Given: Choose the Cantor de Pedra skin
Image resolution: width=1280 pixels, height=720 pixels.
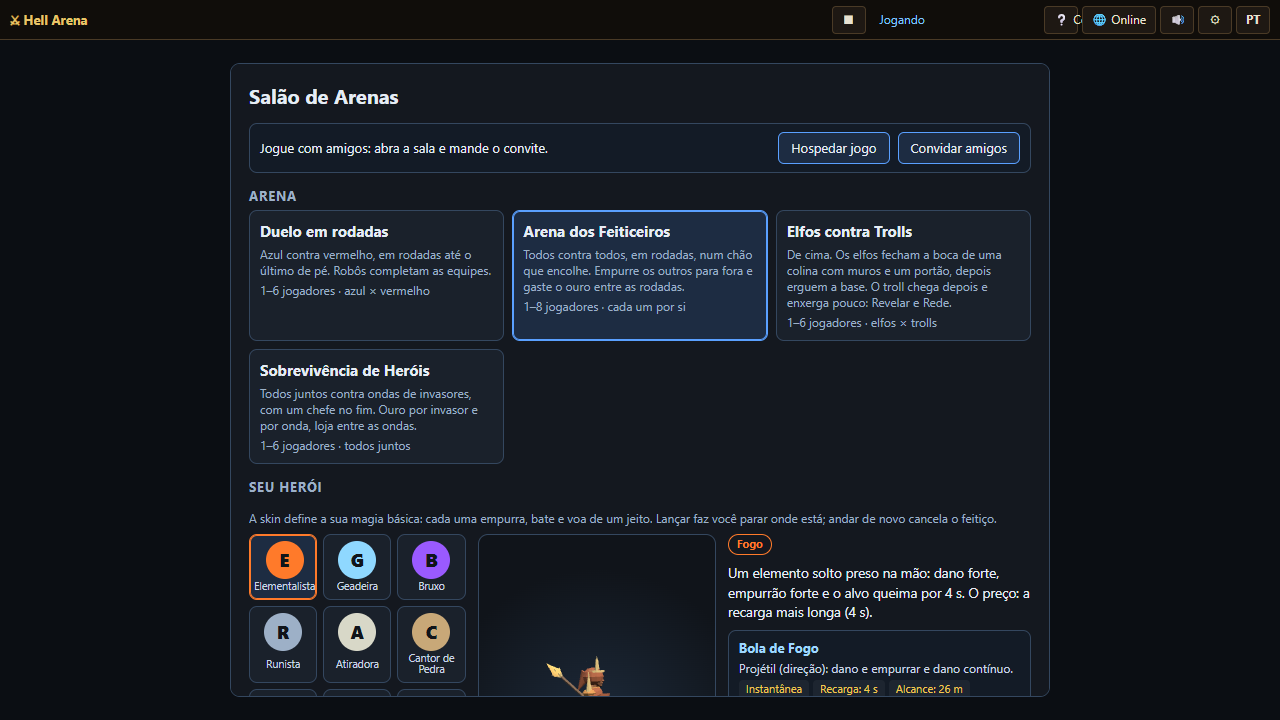Looking at the screenshot, I should click(x=431, y=644).
